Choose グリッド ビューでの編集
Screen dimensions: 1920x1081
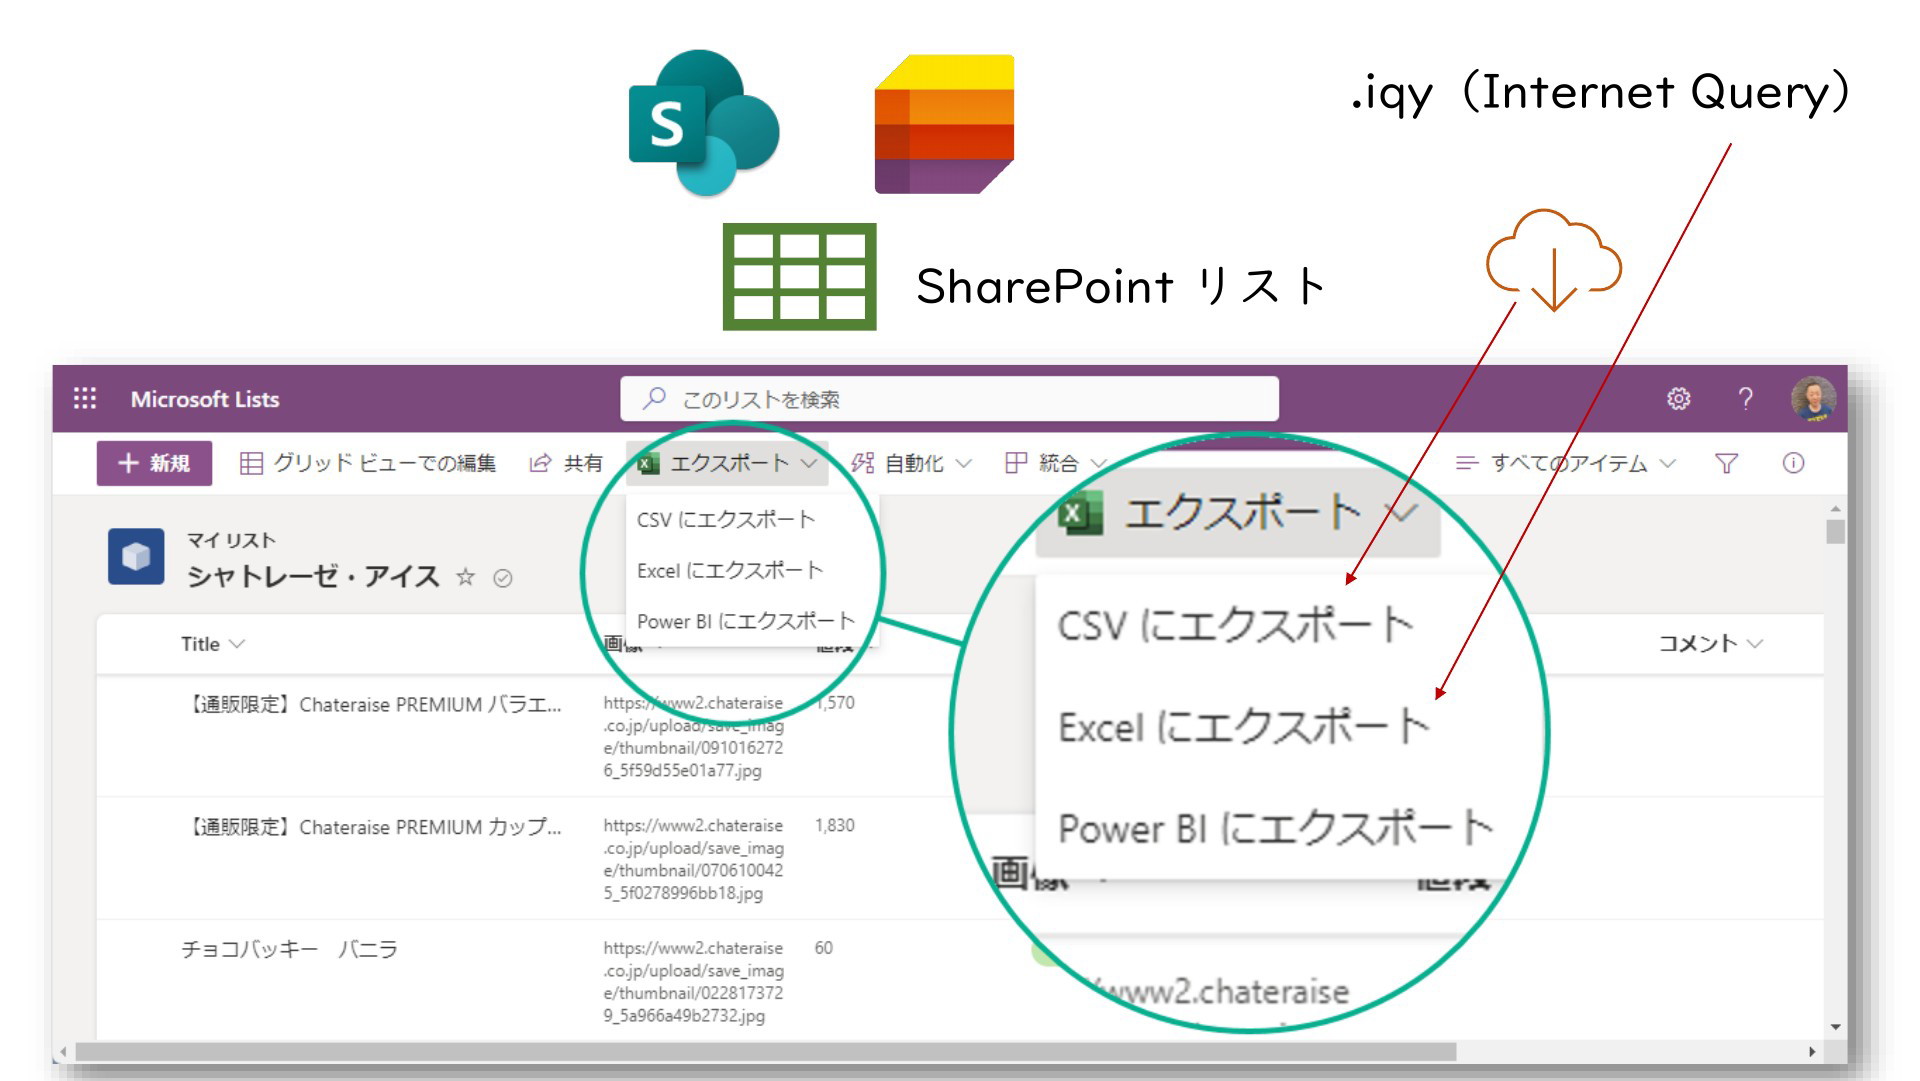pyautogui.click(x=368, y=463)
